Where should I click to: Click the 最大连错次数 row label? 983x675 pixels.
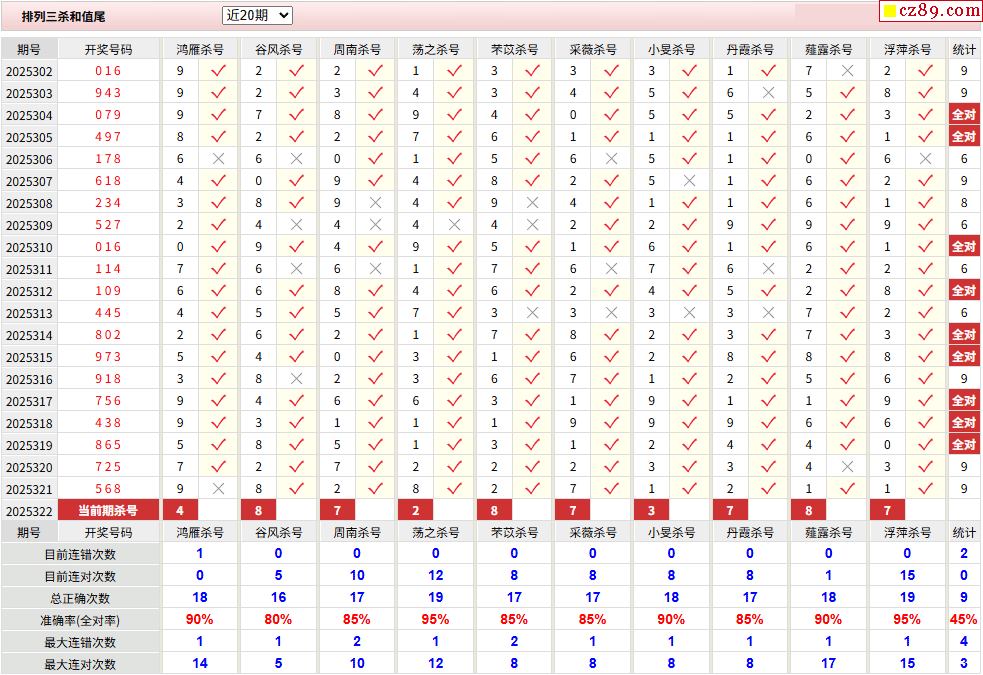coord(80,642)
